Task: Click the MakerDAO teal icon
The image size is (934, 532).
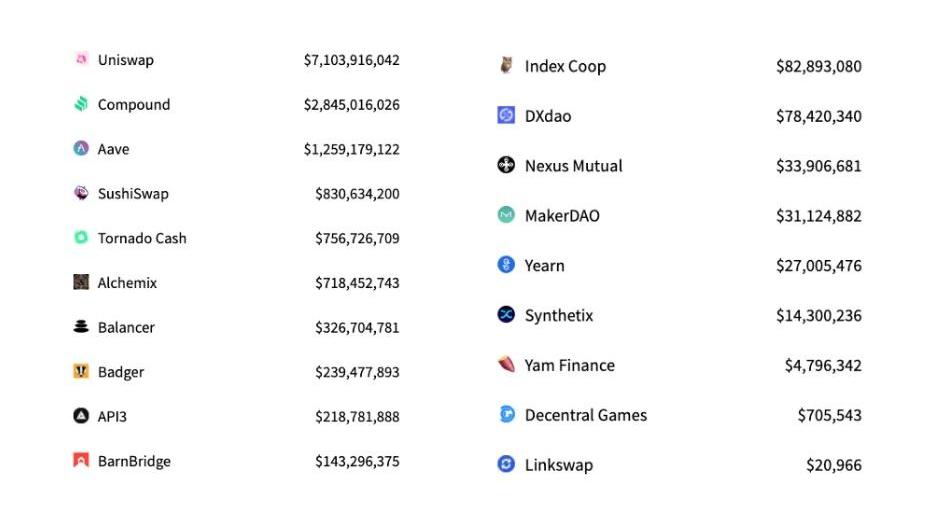Action: coord(506,215)
